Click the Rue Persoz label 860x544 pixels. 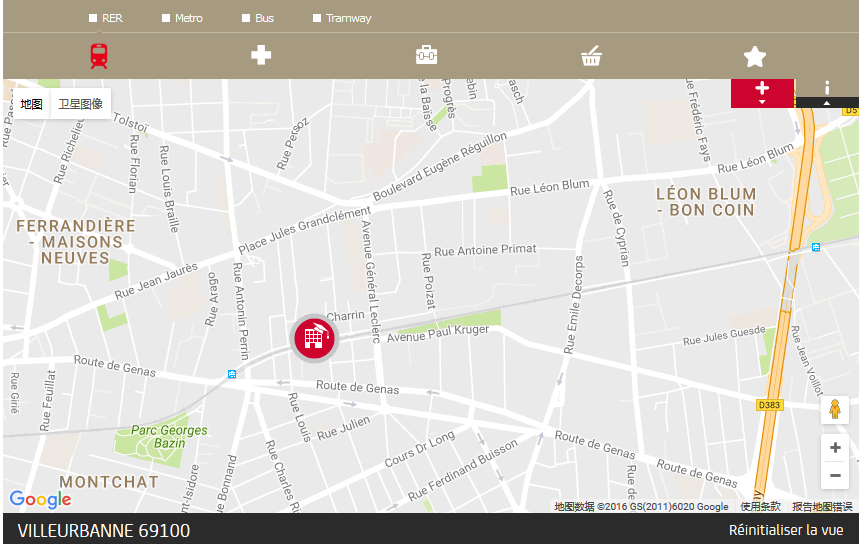click(x=292, y=144)
